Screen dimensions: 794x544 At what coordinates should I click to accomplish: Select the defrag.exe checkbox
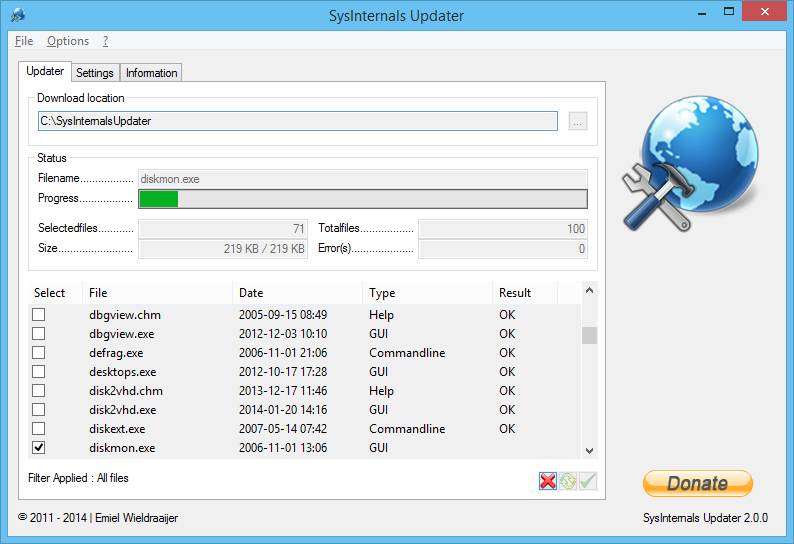(x=38, y=353)
